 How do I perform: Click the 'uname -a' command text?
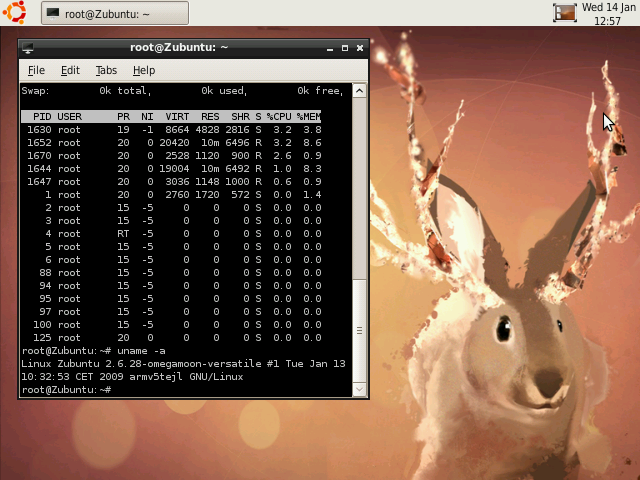pos(141,351)
